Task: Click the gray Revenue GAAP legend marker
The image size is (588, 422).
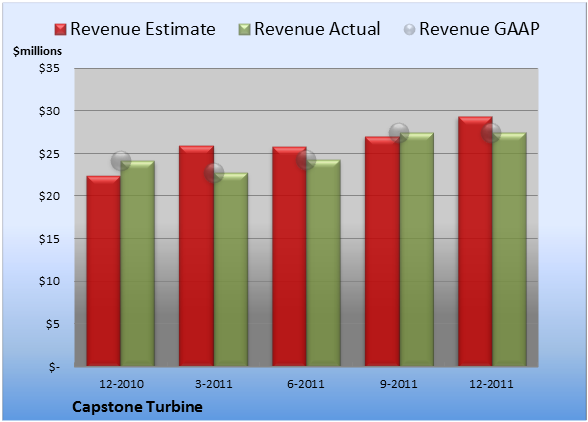Action: (410, 30)
